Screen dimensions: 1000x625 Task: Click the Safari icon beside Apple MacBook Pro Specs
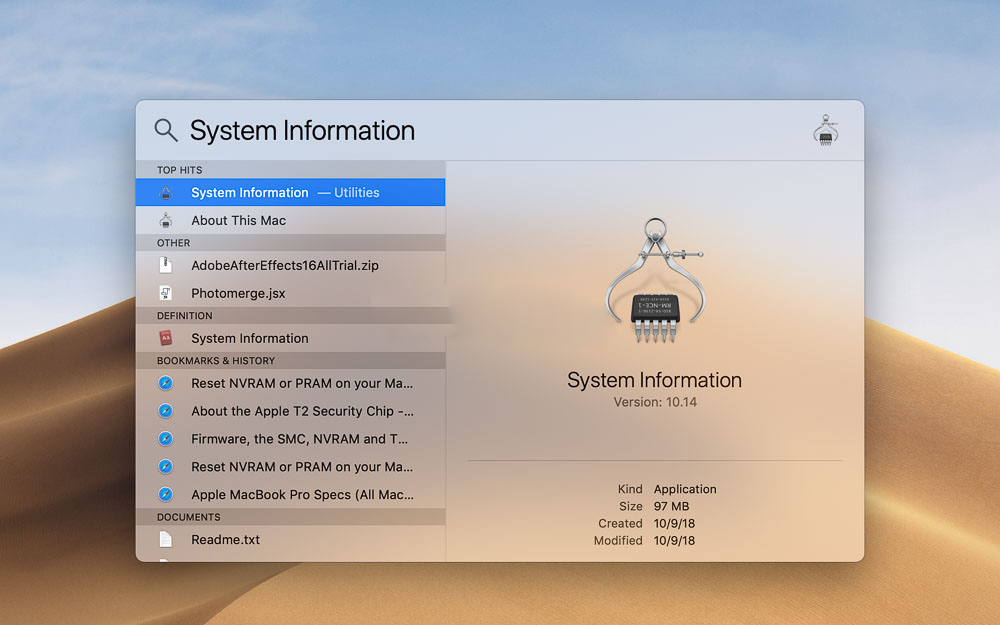pos(166,494)
